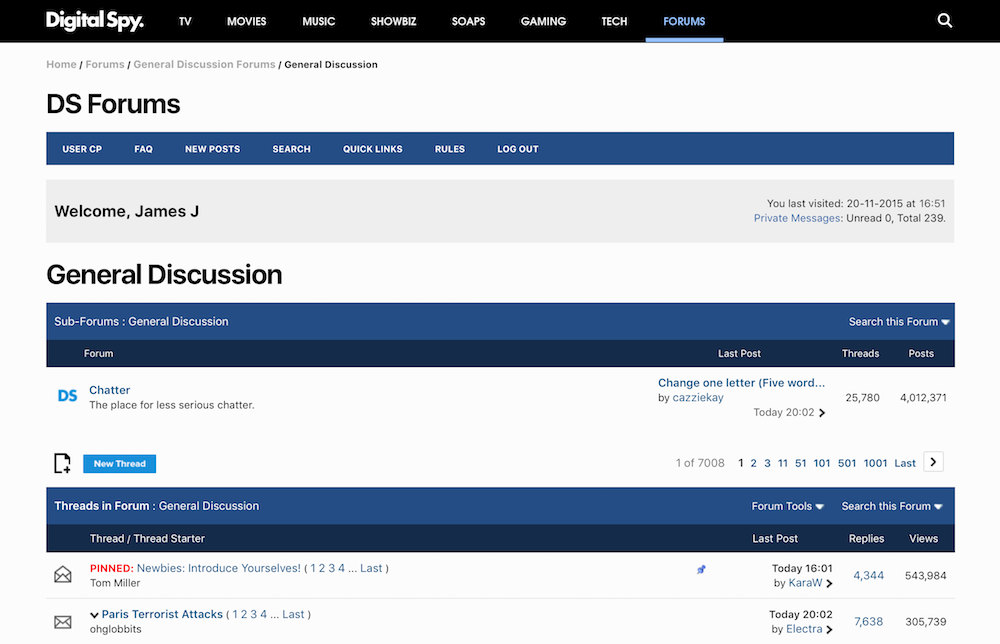1000x644 pixels.
Task: Click the Home breadcrumb link
Action: point(61,63)
